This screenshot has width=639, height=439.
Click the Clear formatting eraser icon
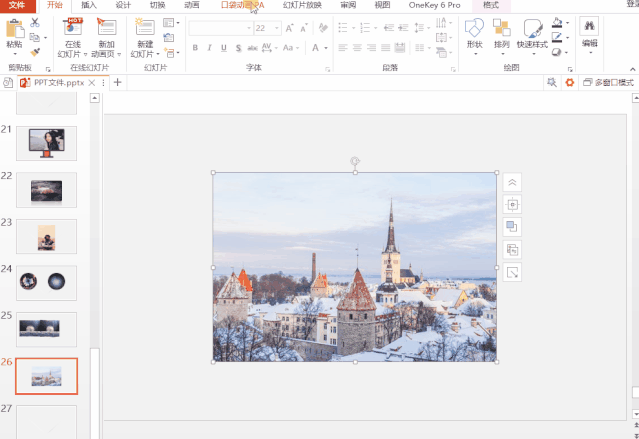[323, 28]
